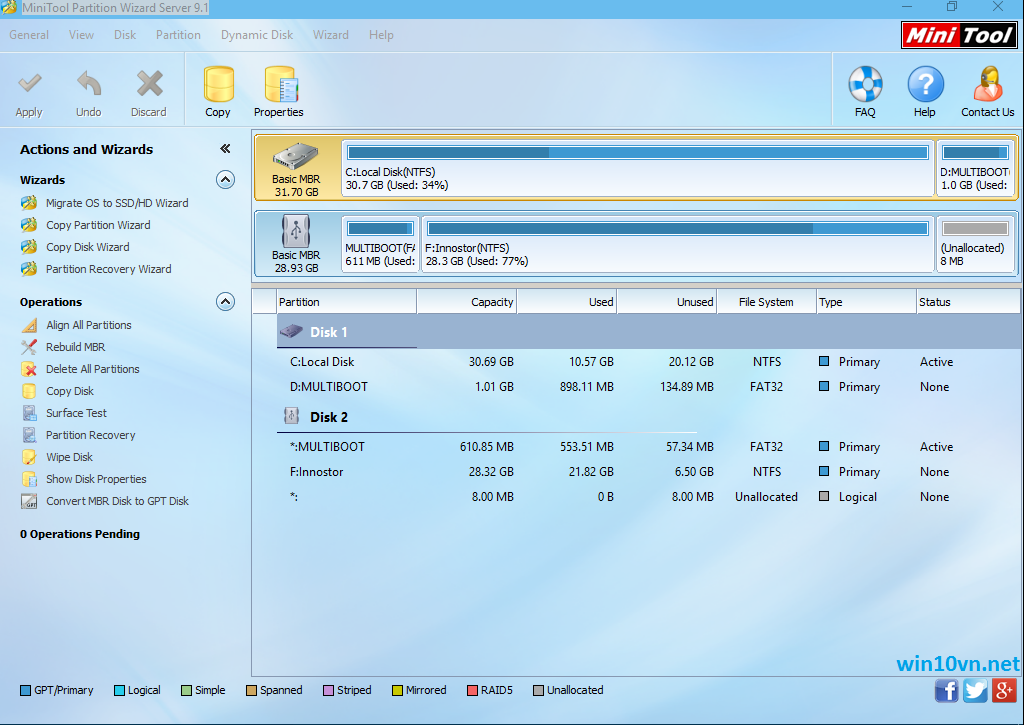Click Convert MBR Disk to GPT Disk link

(x=118, y=501)
